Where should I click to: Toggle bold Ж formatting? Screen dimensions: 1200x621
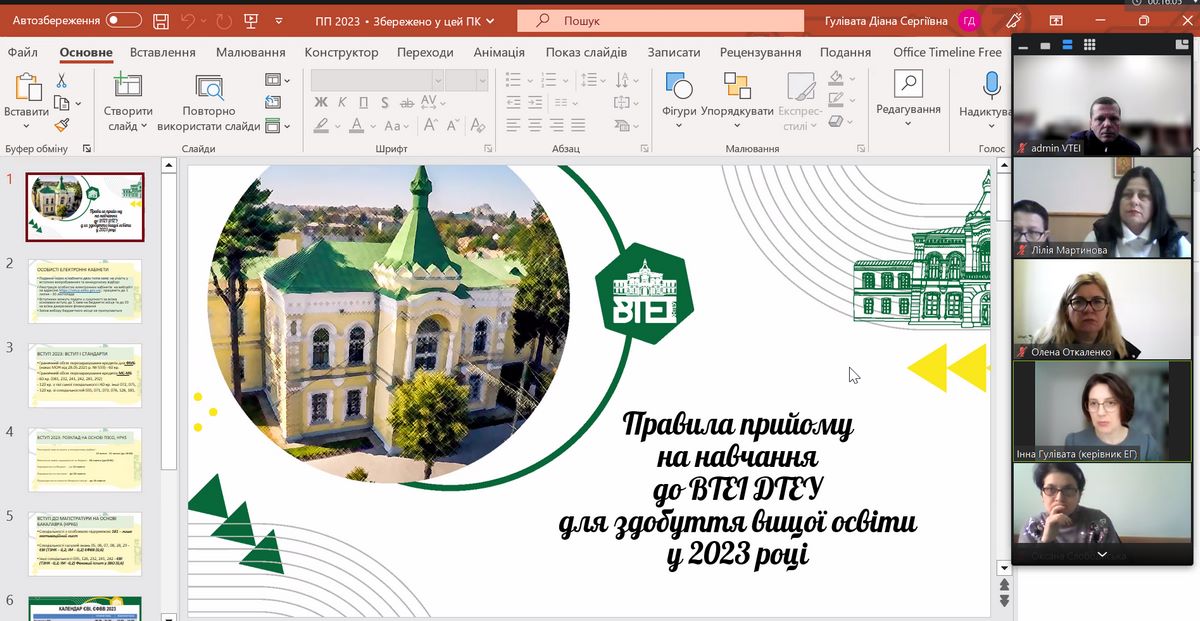click(x=321, y=102)
